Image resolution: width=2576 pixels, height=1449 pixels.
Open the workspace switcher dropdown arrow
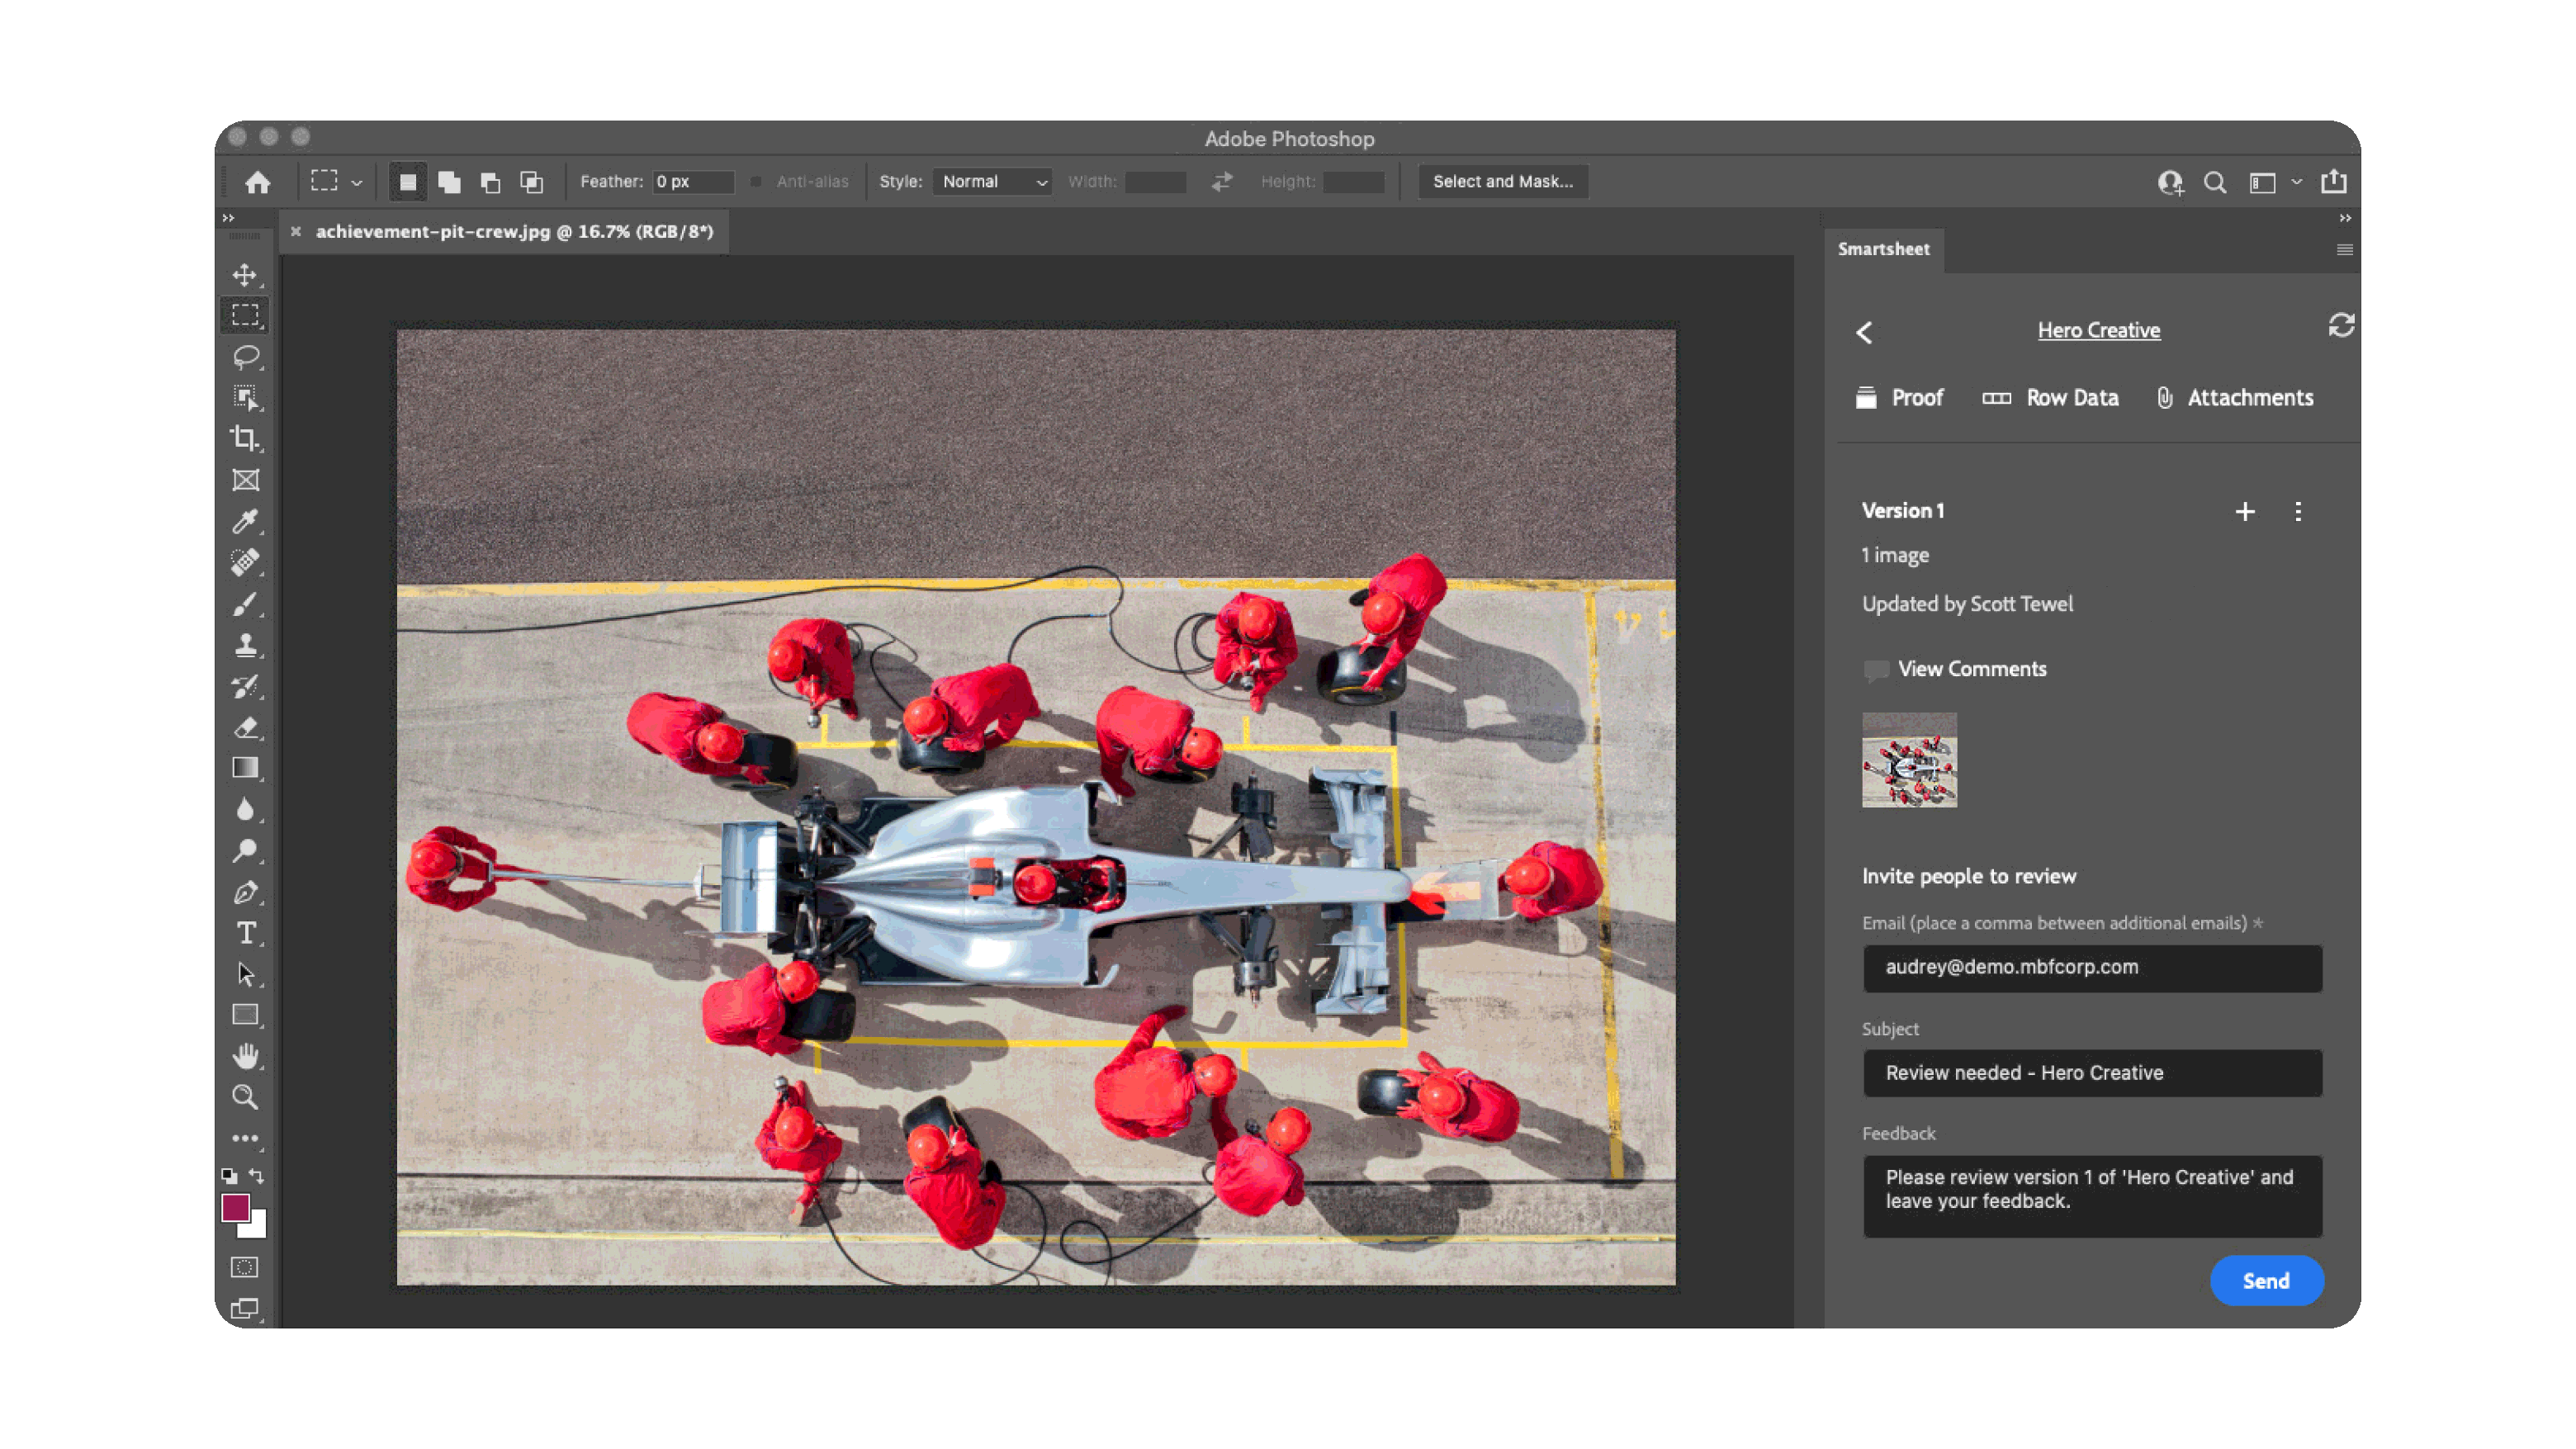click(2297, 182)
